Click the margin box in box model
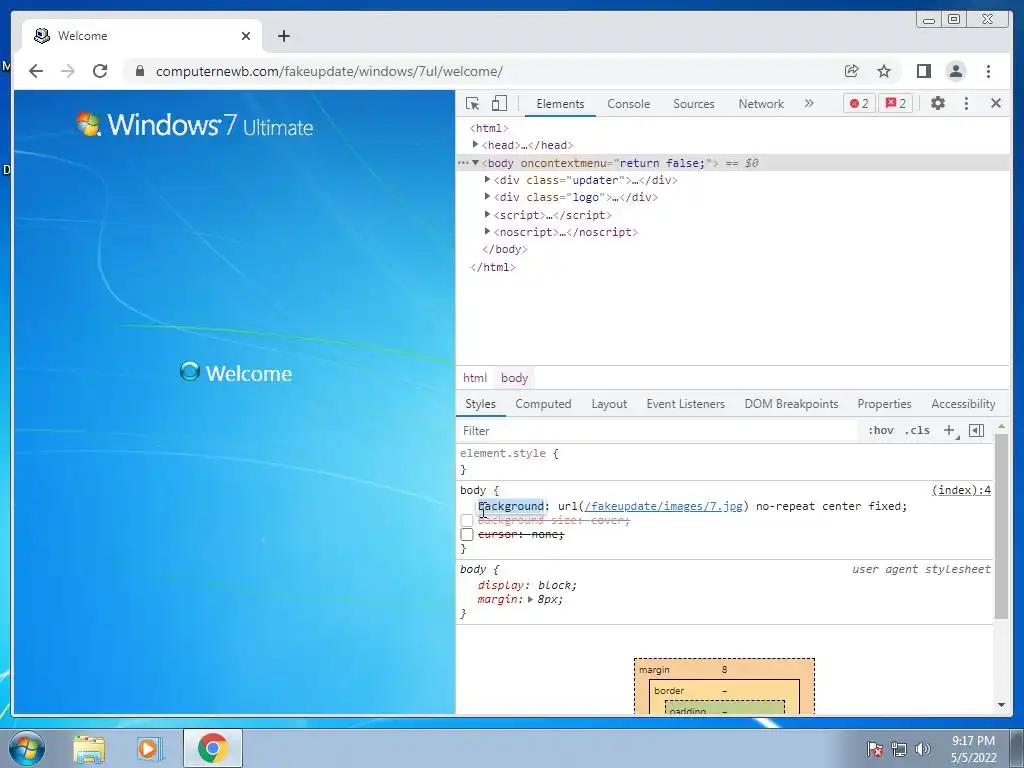The height and width of the screenshot is (768, 1024). click(x=724, y=669)
